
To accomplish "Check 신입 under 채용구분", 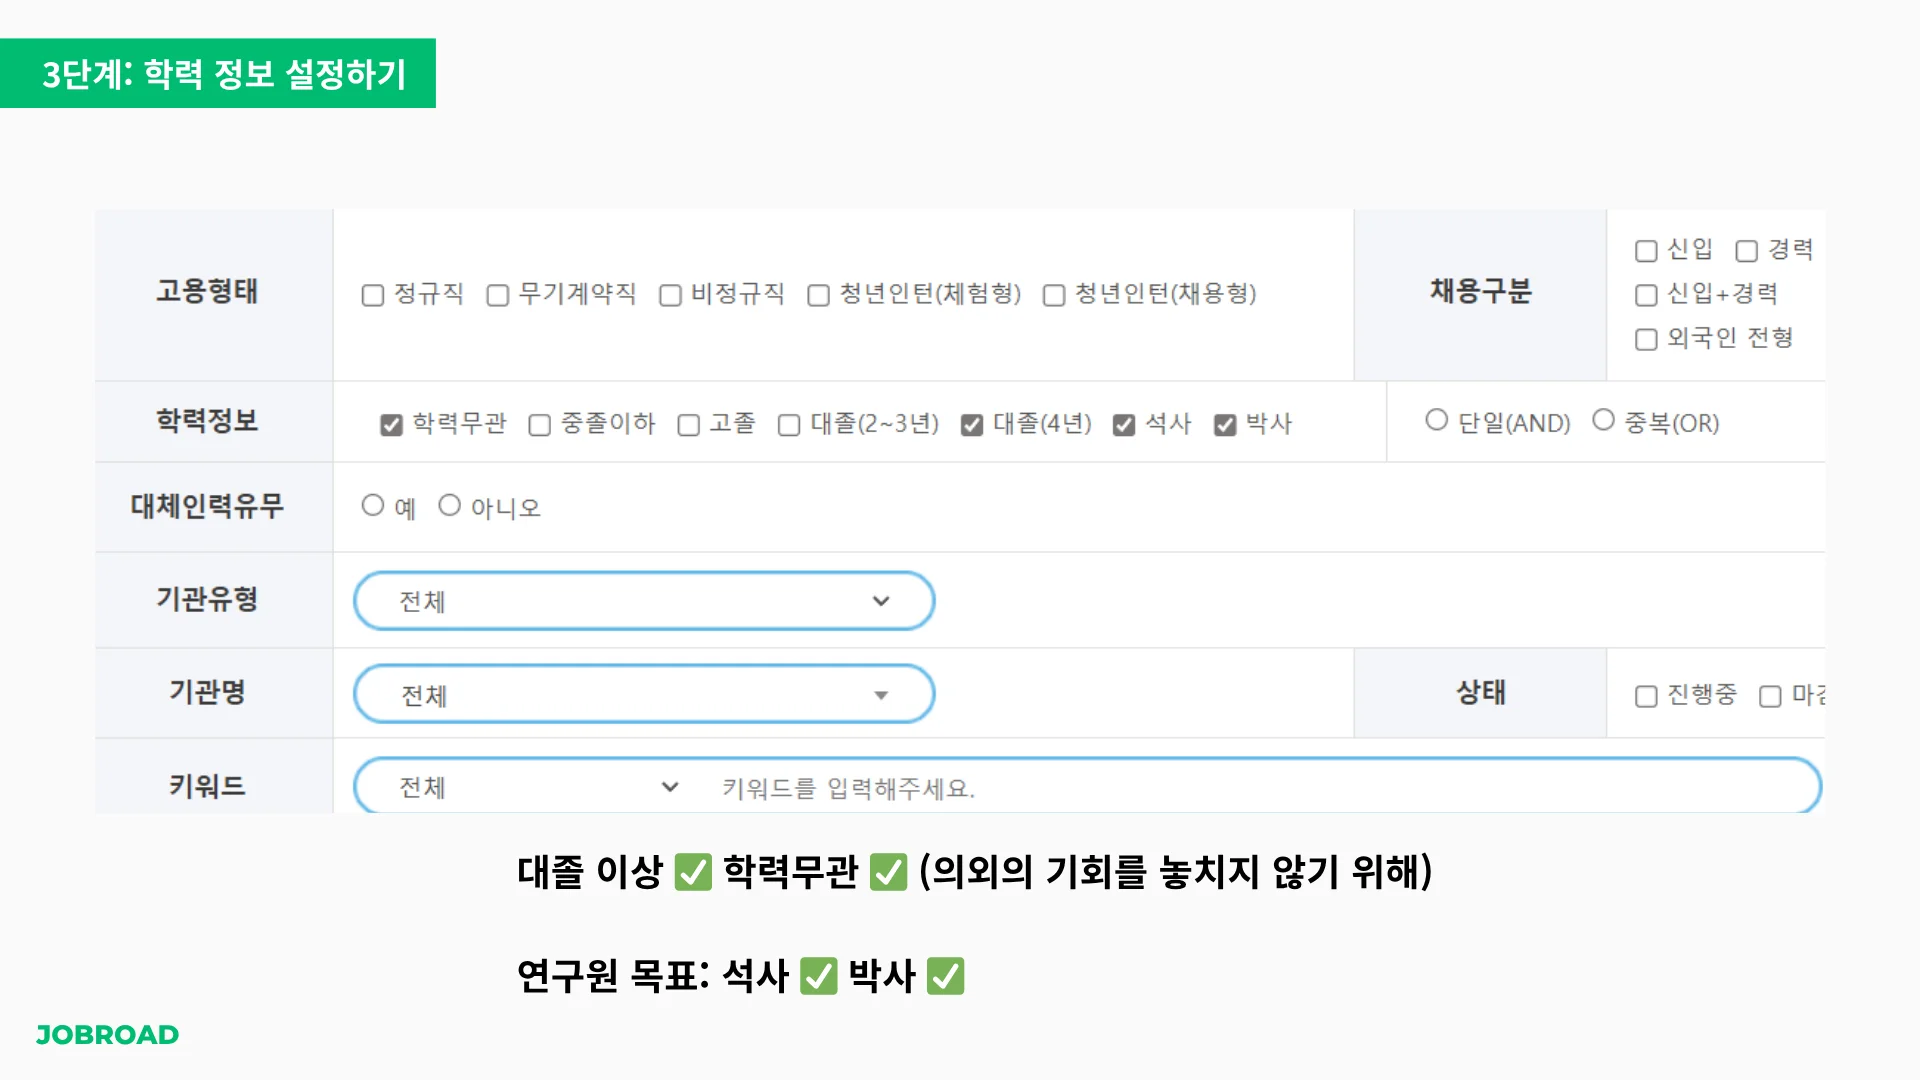I will click(x=1645, y=250).
